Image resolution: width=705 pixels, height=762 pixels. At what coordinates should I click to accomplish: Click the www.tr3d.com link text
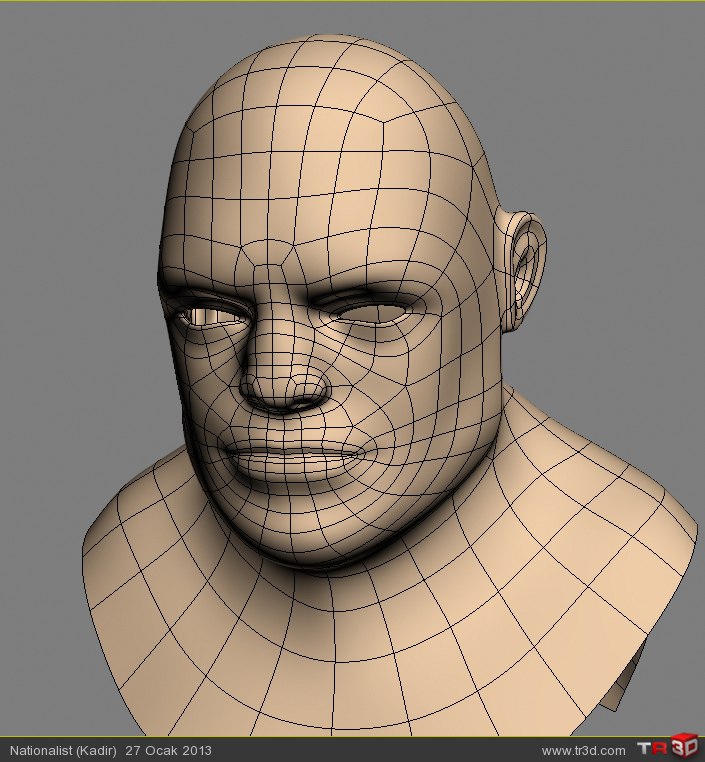[x=583, y=751]
